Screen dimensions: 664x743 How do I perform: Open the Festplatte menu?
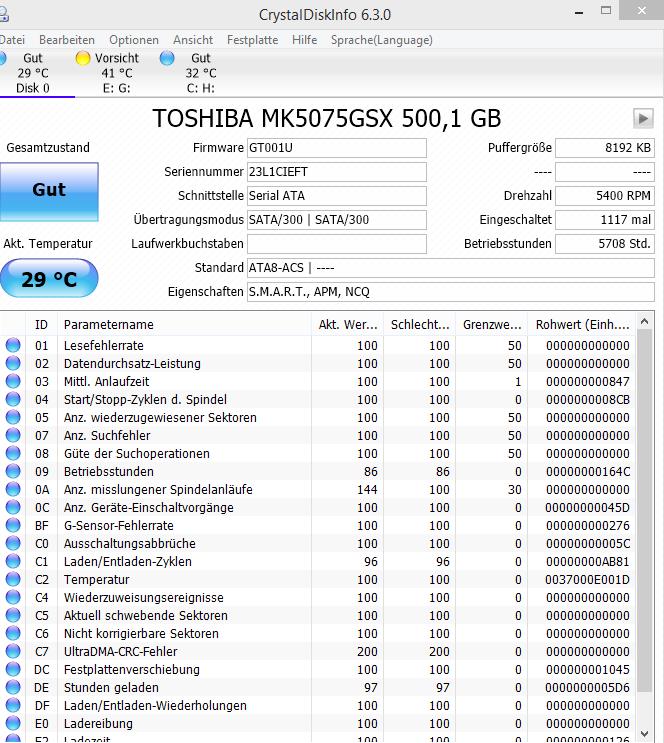pos(253,40)
